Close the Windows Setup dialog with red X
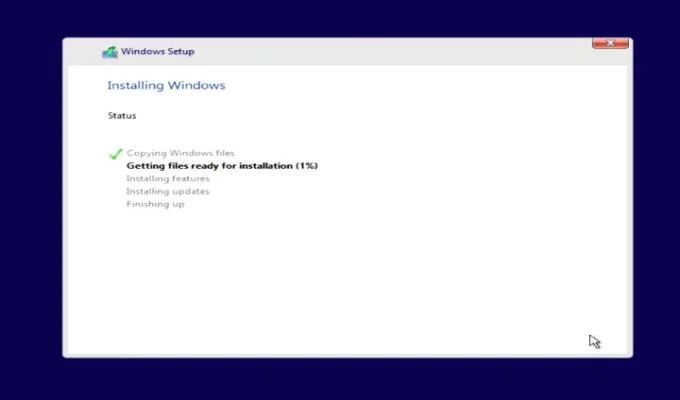This screenshot has width=680, height=400. click(x=610, y=43)
